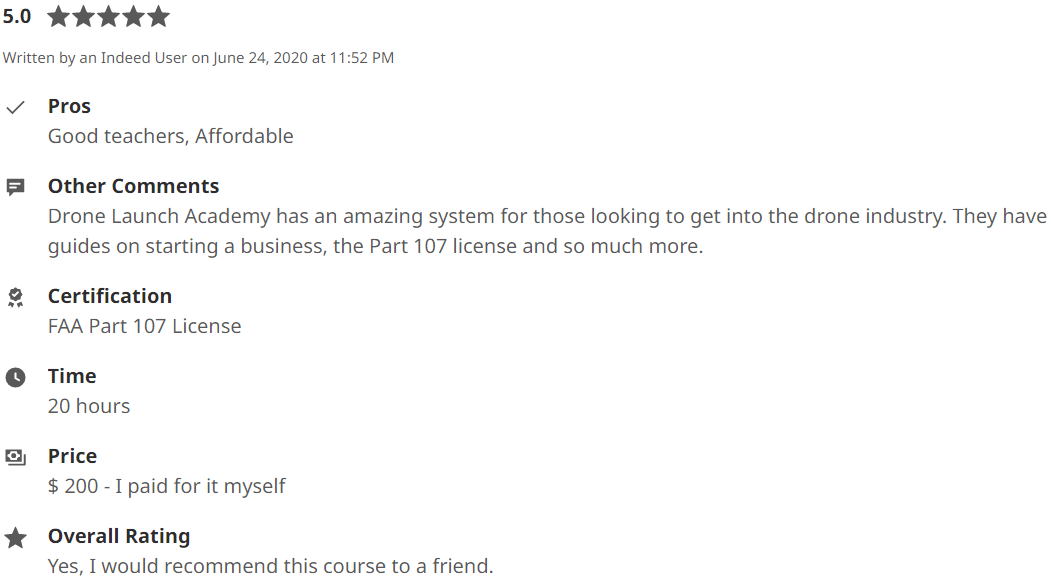Image resolution: width=1051 pixels, height=581 pixels.
Task: Click the $ 200 price text
Action: (x=73, y=486)
